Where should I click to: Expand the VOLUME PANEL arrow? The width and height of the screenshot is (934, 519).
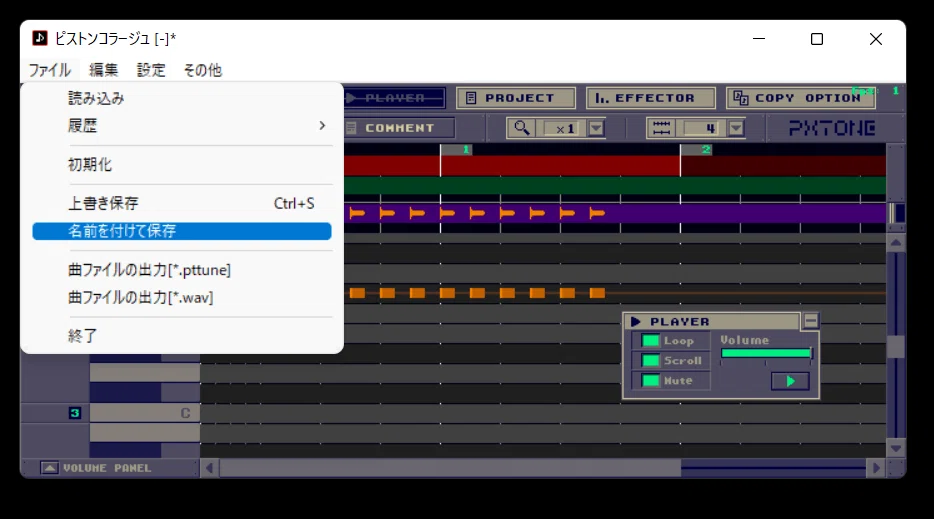pyautogui.click(x=49, y=468)
